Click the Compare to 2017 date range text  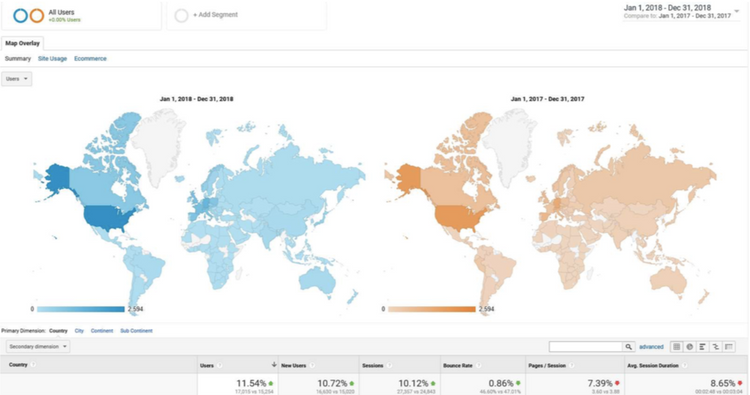tap(677, 16)
